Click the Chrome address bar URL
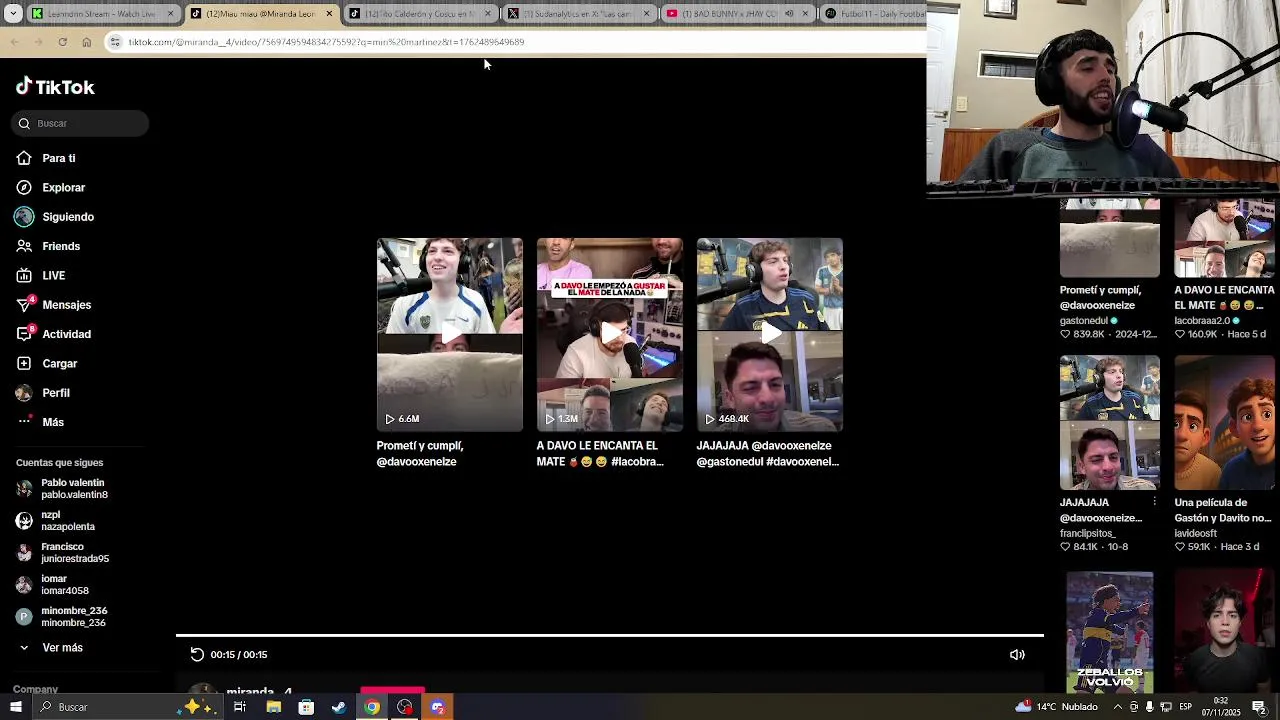Viewport: 1280px width, 720px height. 326,42
